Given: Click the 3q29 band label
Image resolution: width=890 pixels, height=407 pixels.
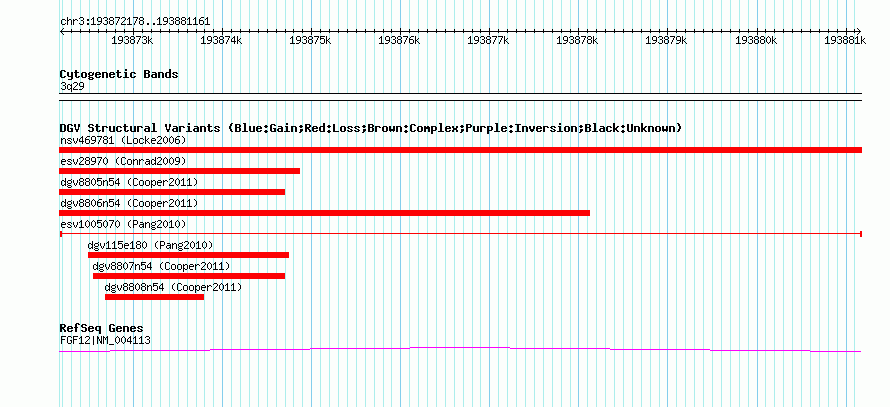Looking at the screenshot, I should coord(71,87).
